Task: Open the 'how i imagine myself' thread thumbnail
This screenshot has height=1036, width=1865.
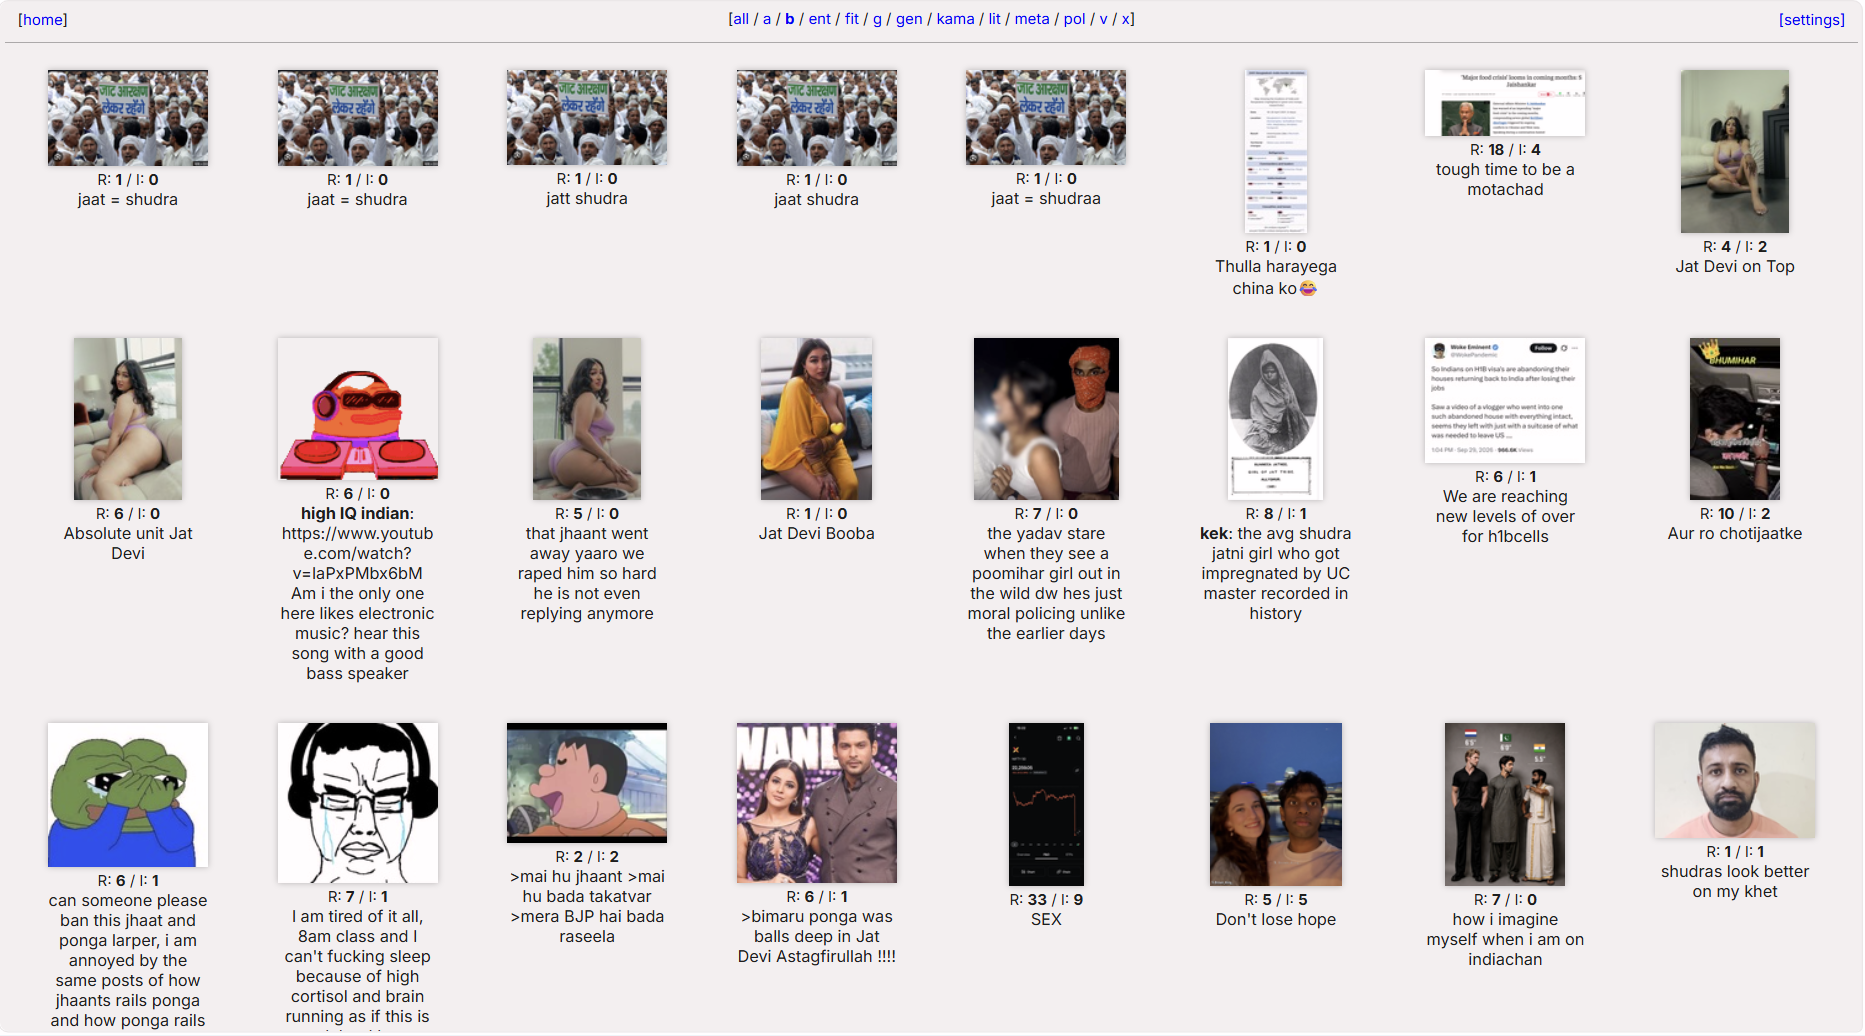Action: pyautogui.click(x=1505, y=805)
